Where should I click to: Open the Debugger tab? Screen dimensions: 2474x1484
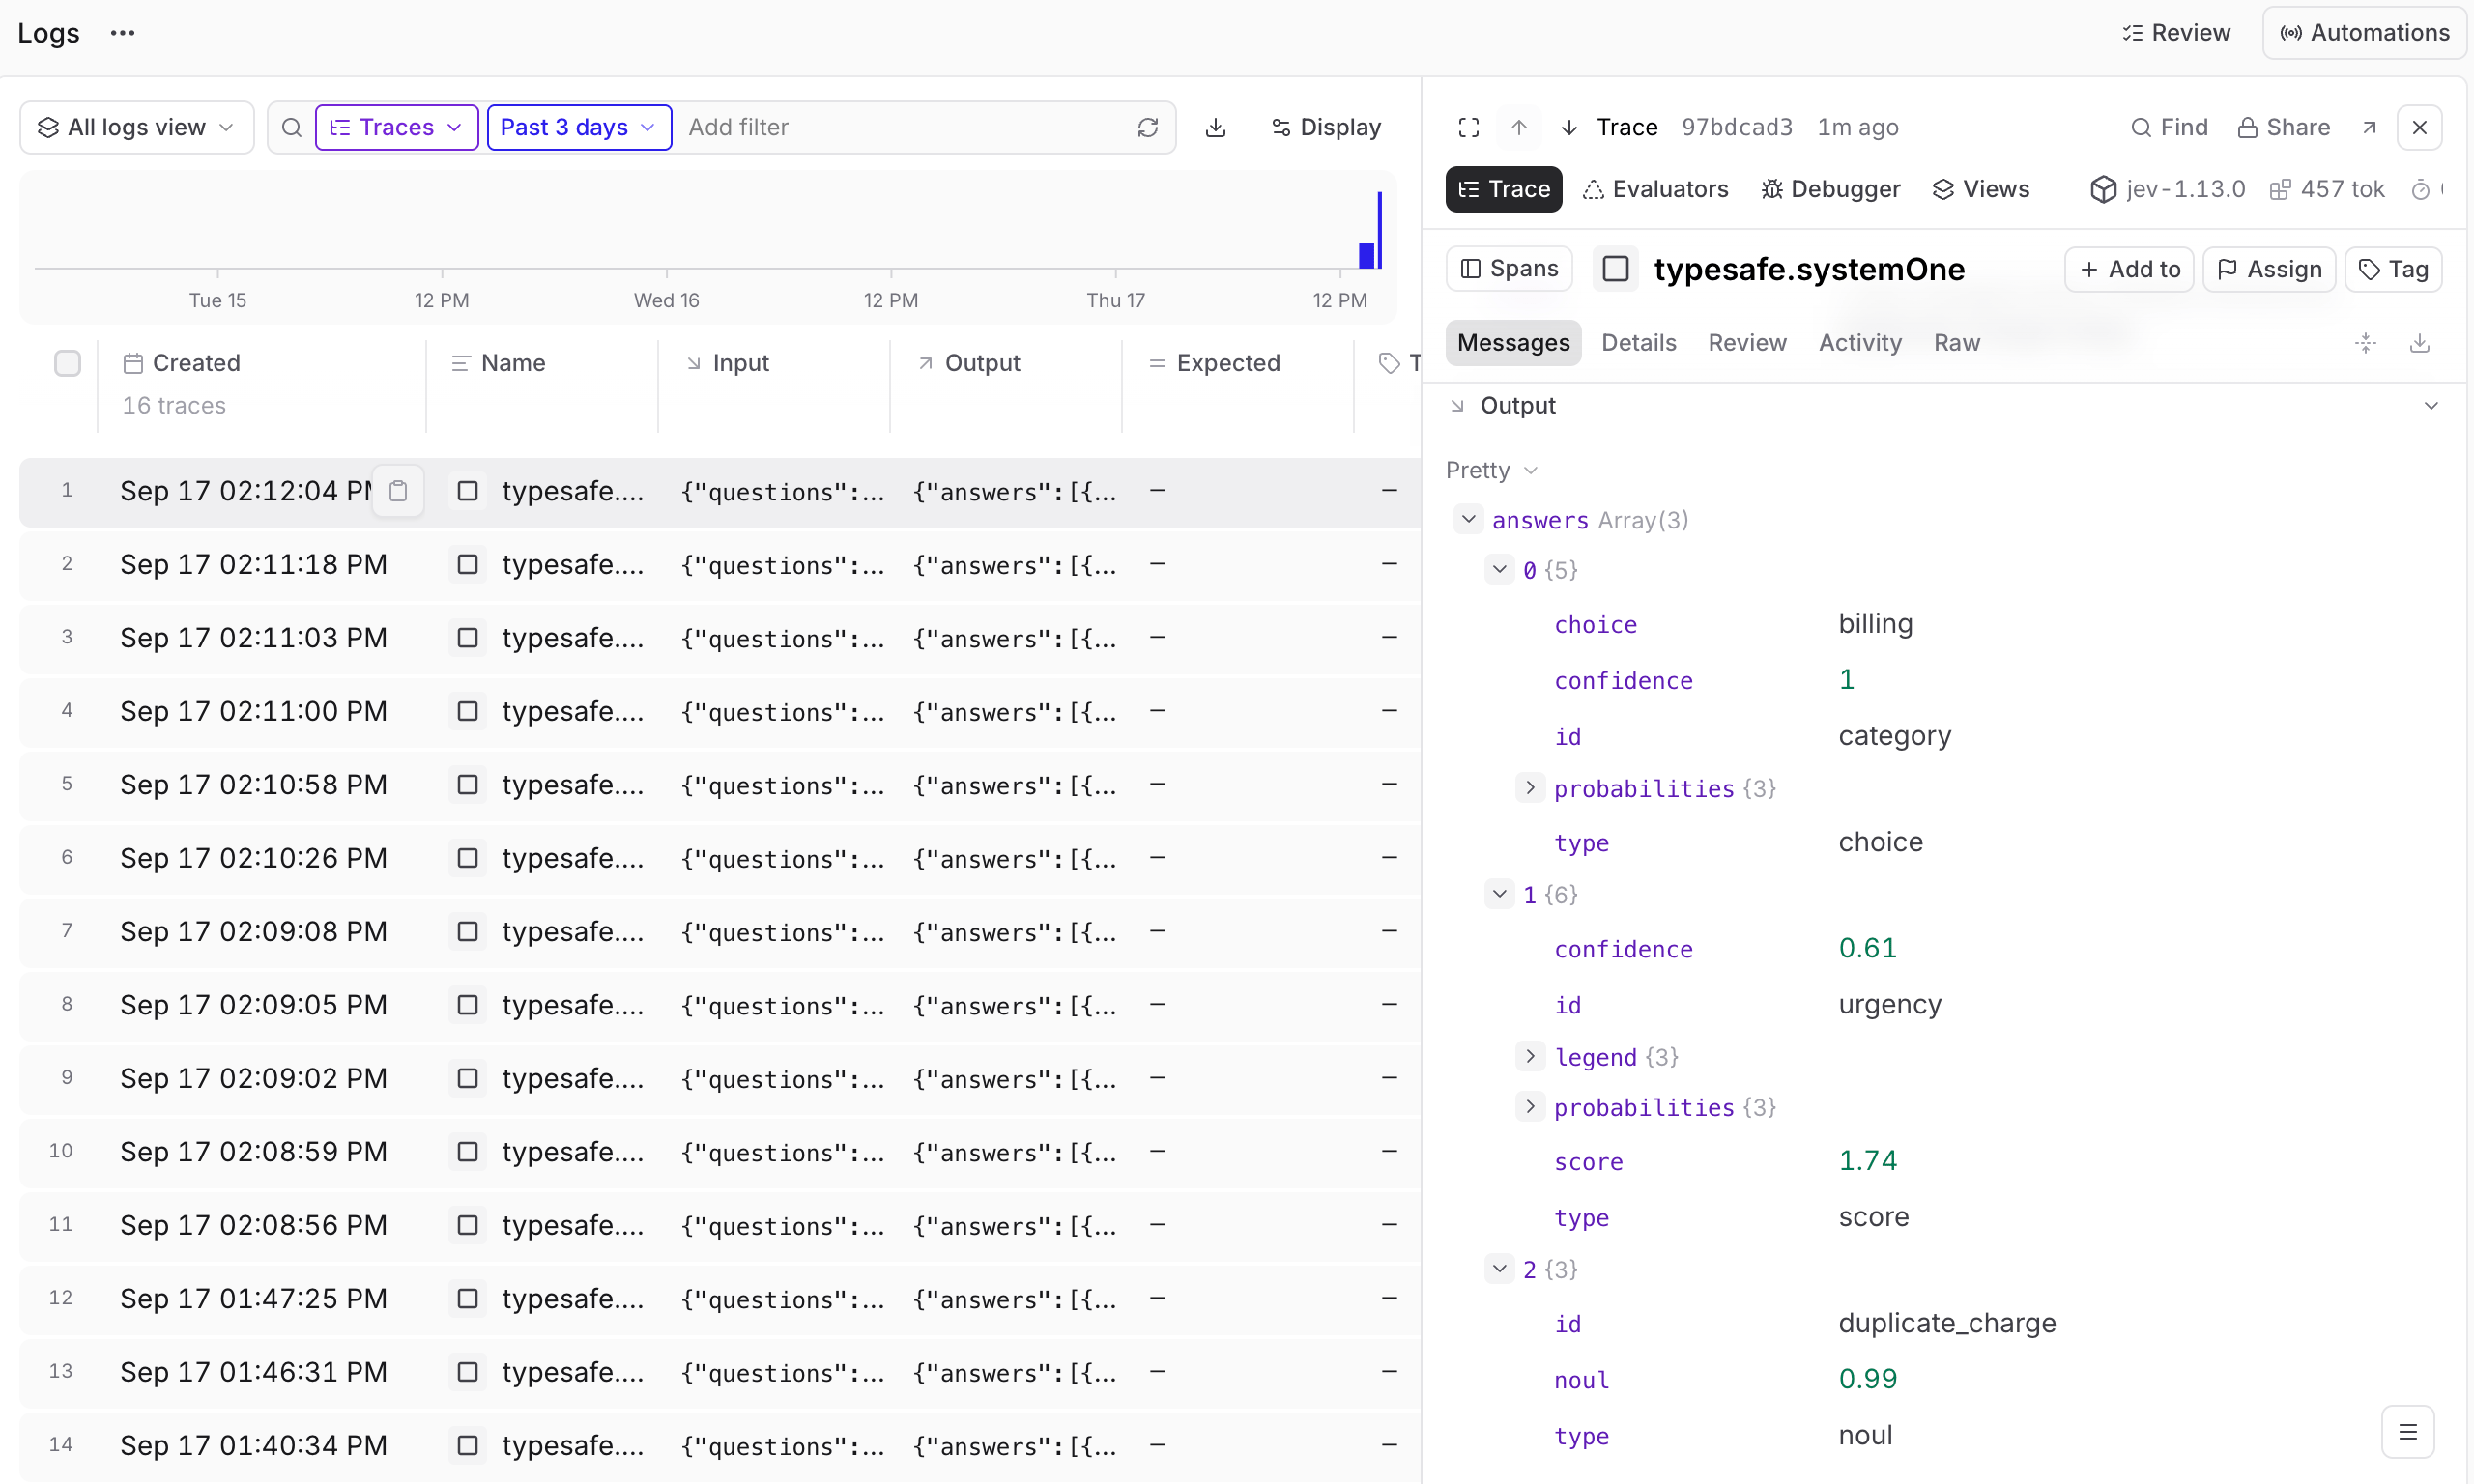click(1831, 189)
